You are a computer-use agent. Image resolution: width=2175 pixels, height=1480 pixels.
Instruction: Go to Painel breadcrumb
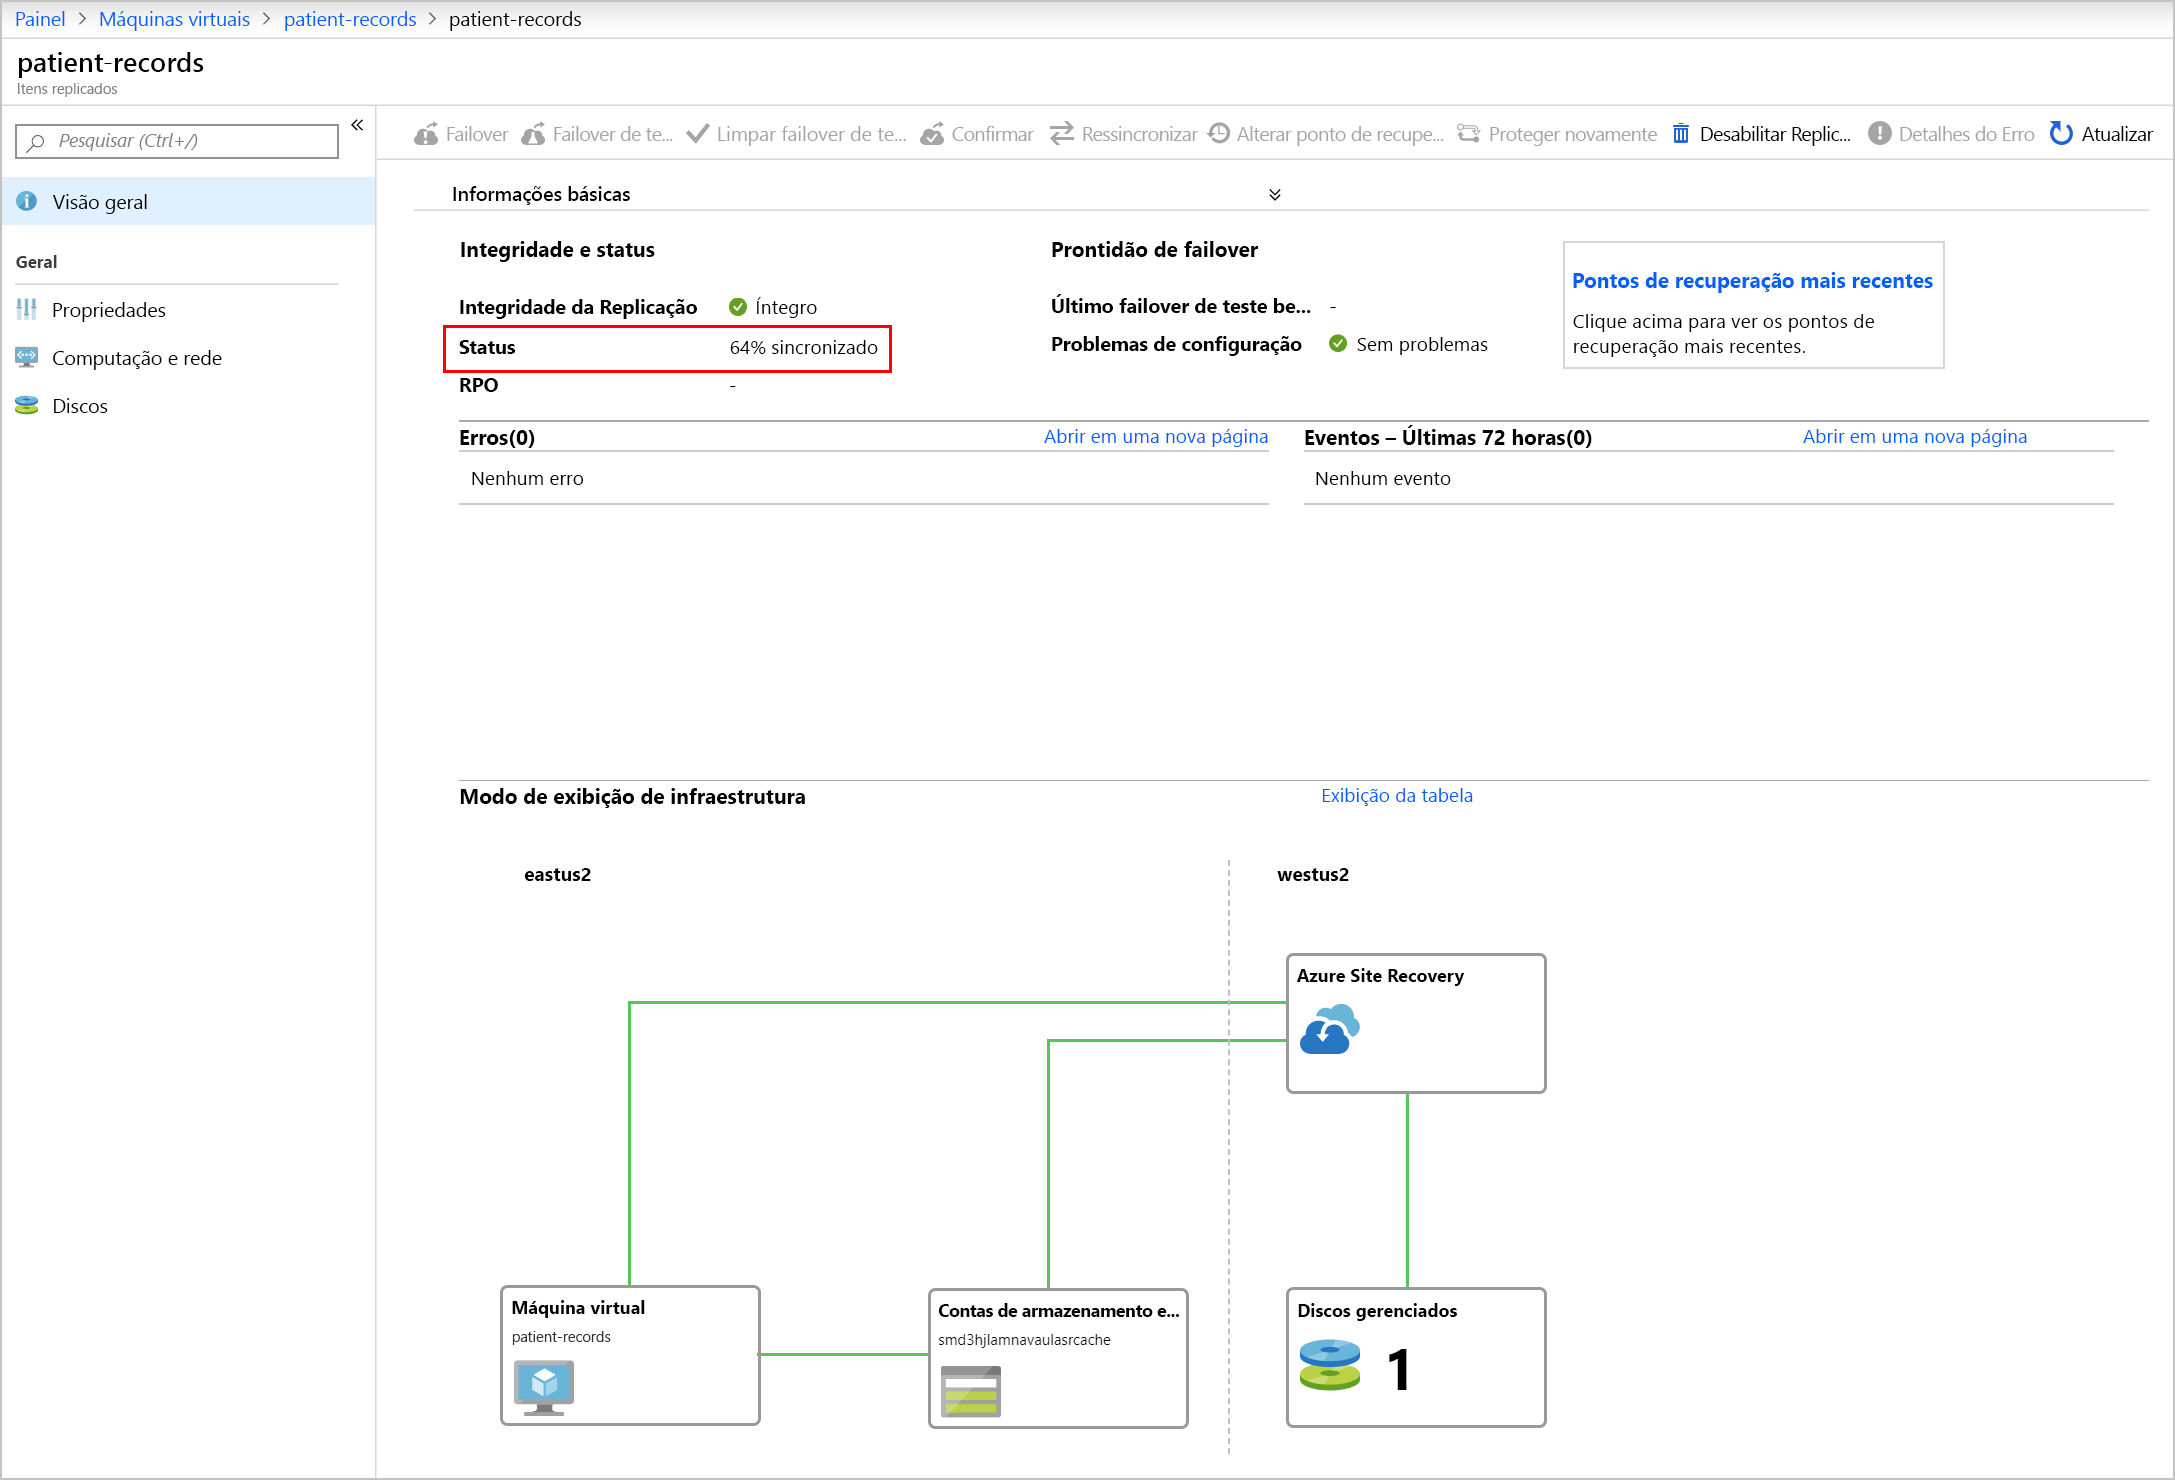pyautogui.click(x=40, y=19)
